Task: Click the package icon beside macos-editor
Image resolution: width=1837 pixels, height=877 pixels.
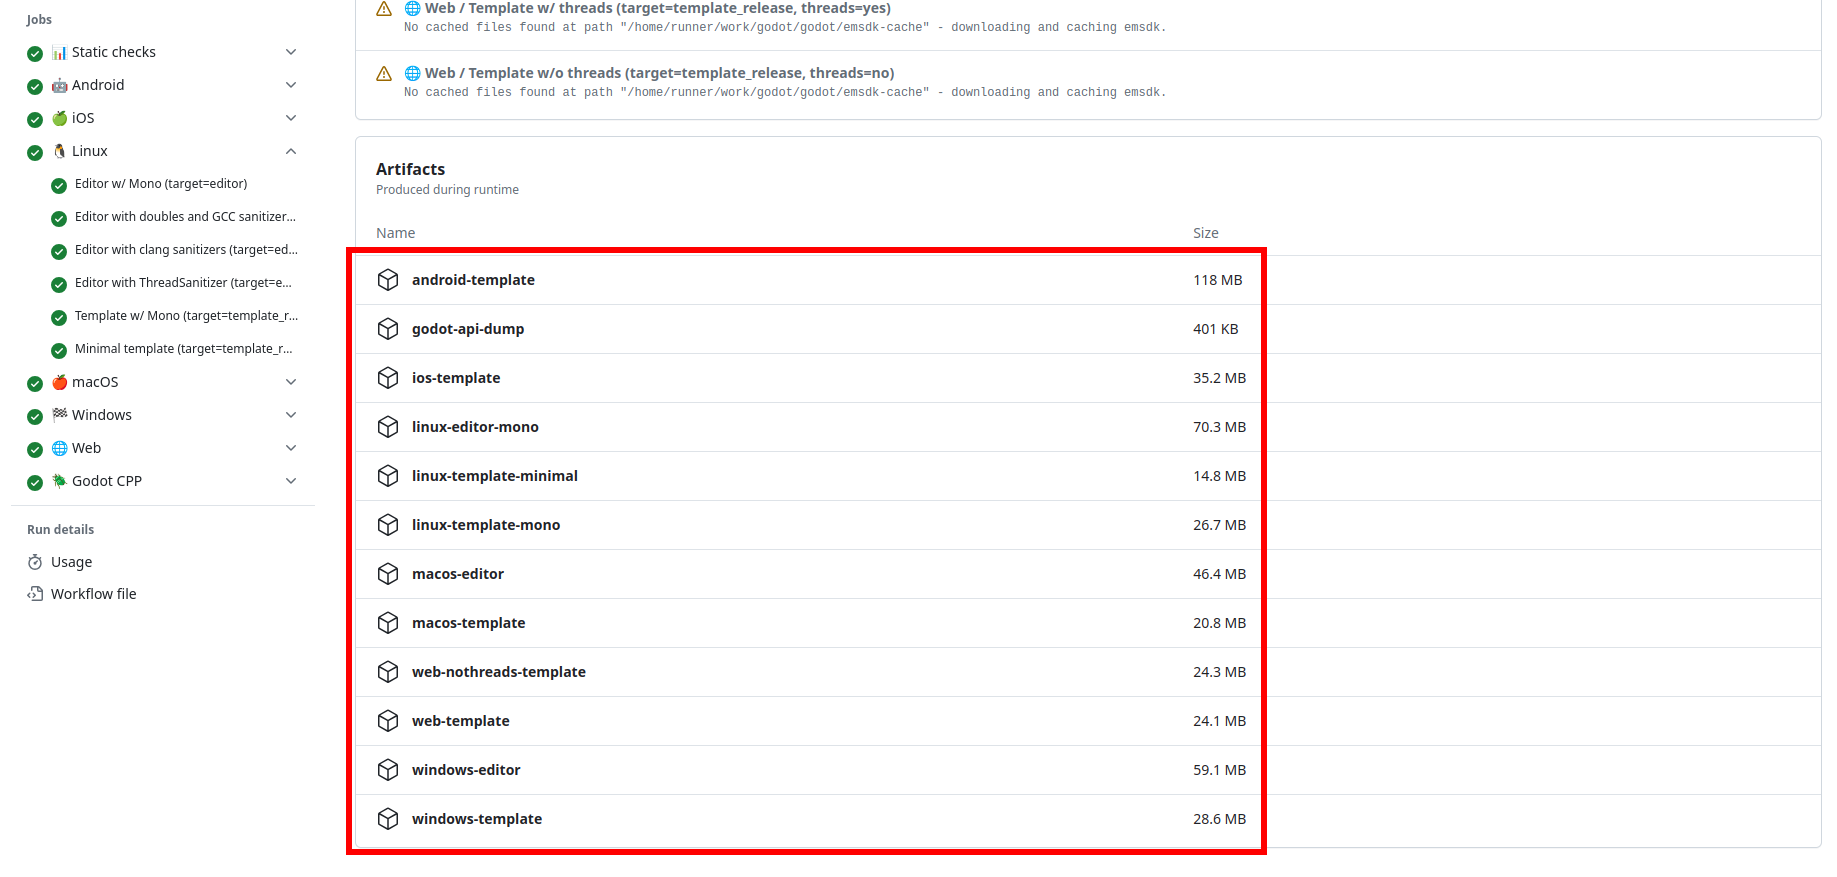Action: pos(388,574)
